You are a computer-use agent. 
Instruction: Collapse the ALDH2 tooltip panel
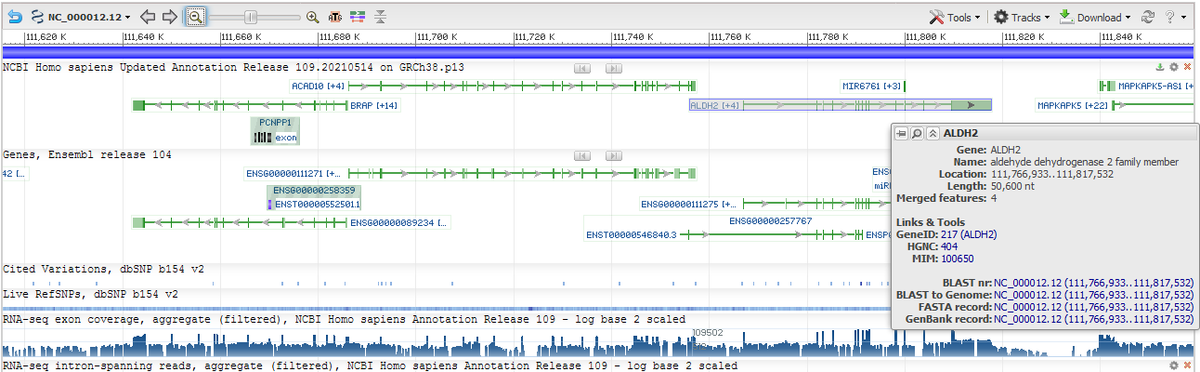point(932,132)
